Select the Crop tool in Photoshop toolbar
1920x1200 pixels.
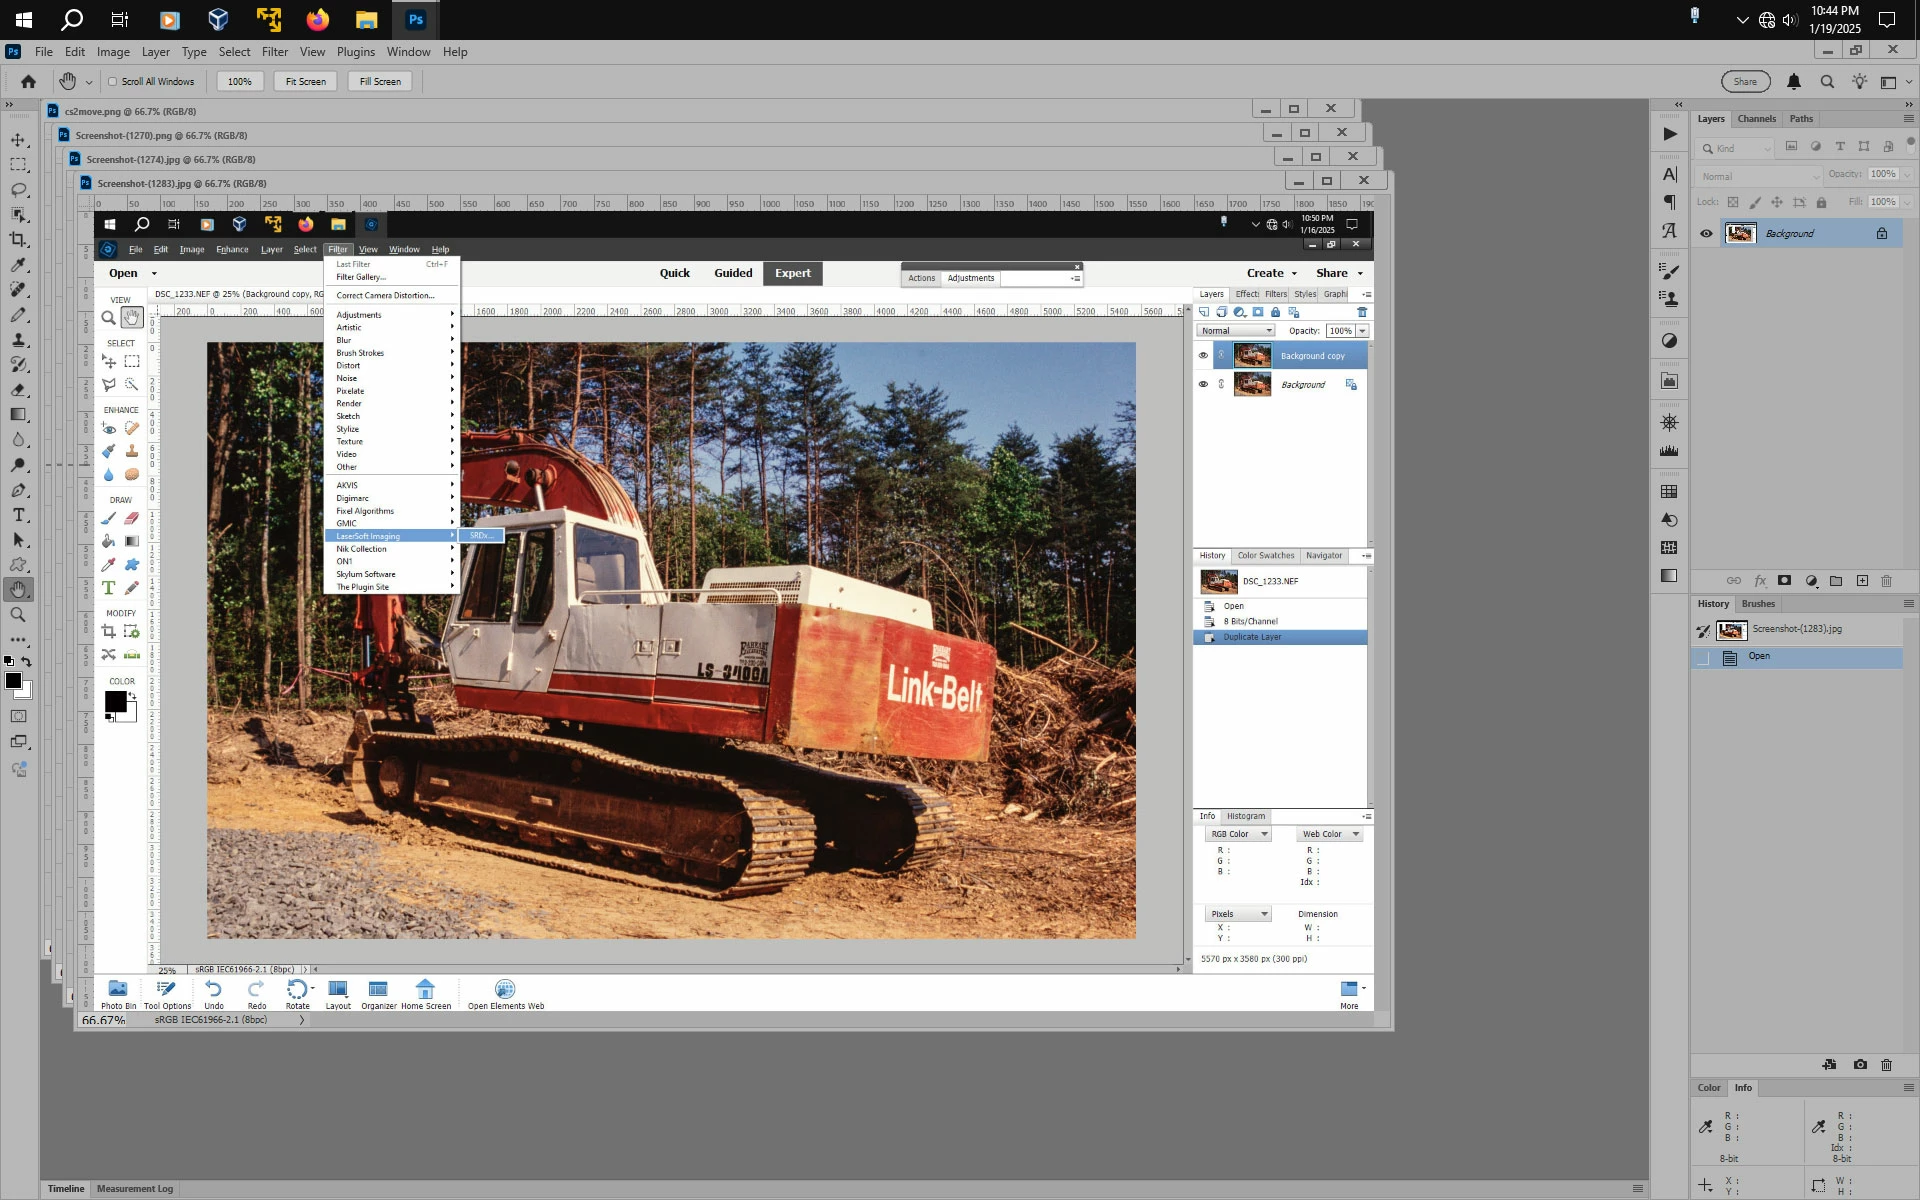pos(18,240)
